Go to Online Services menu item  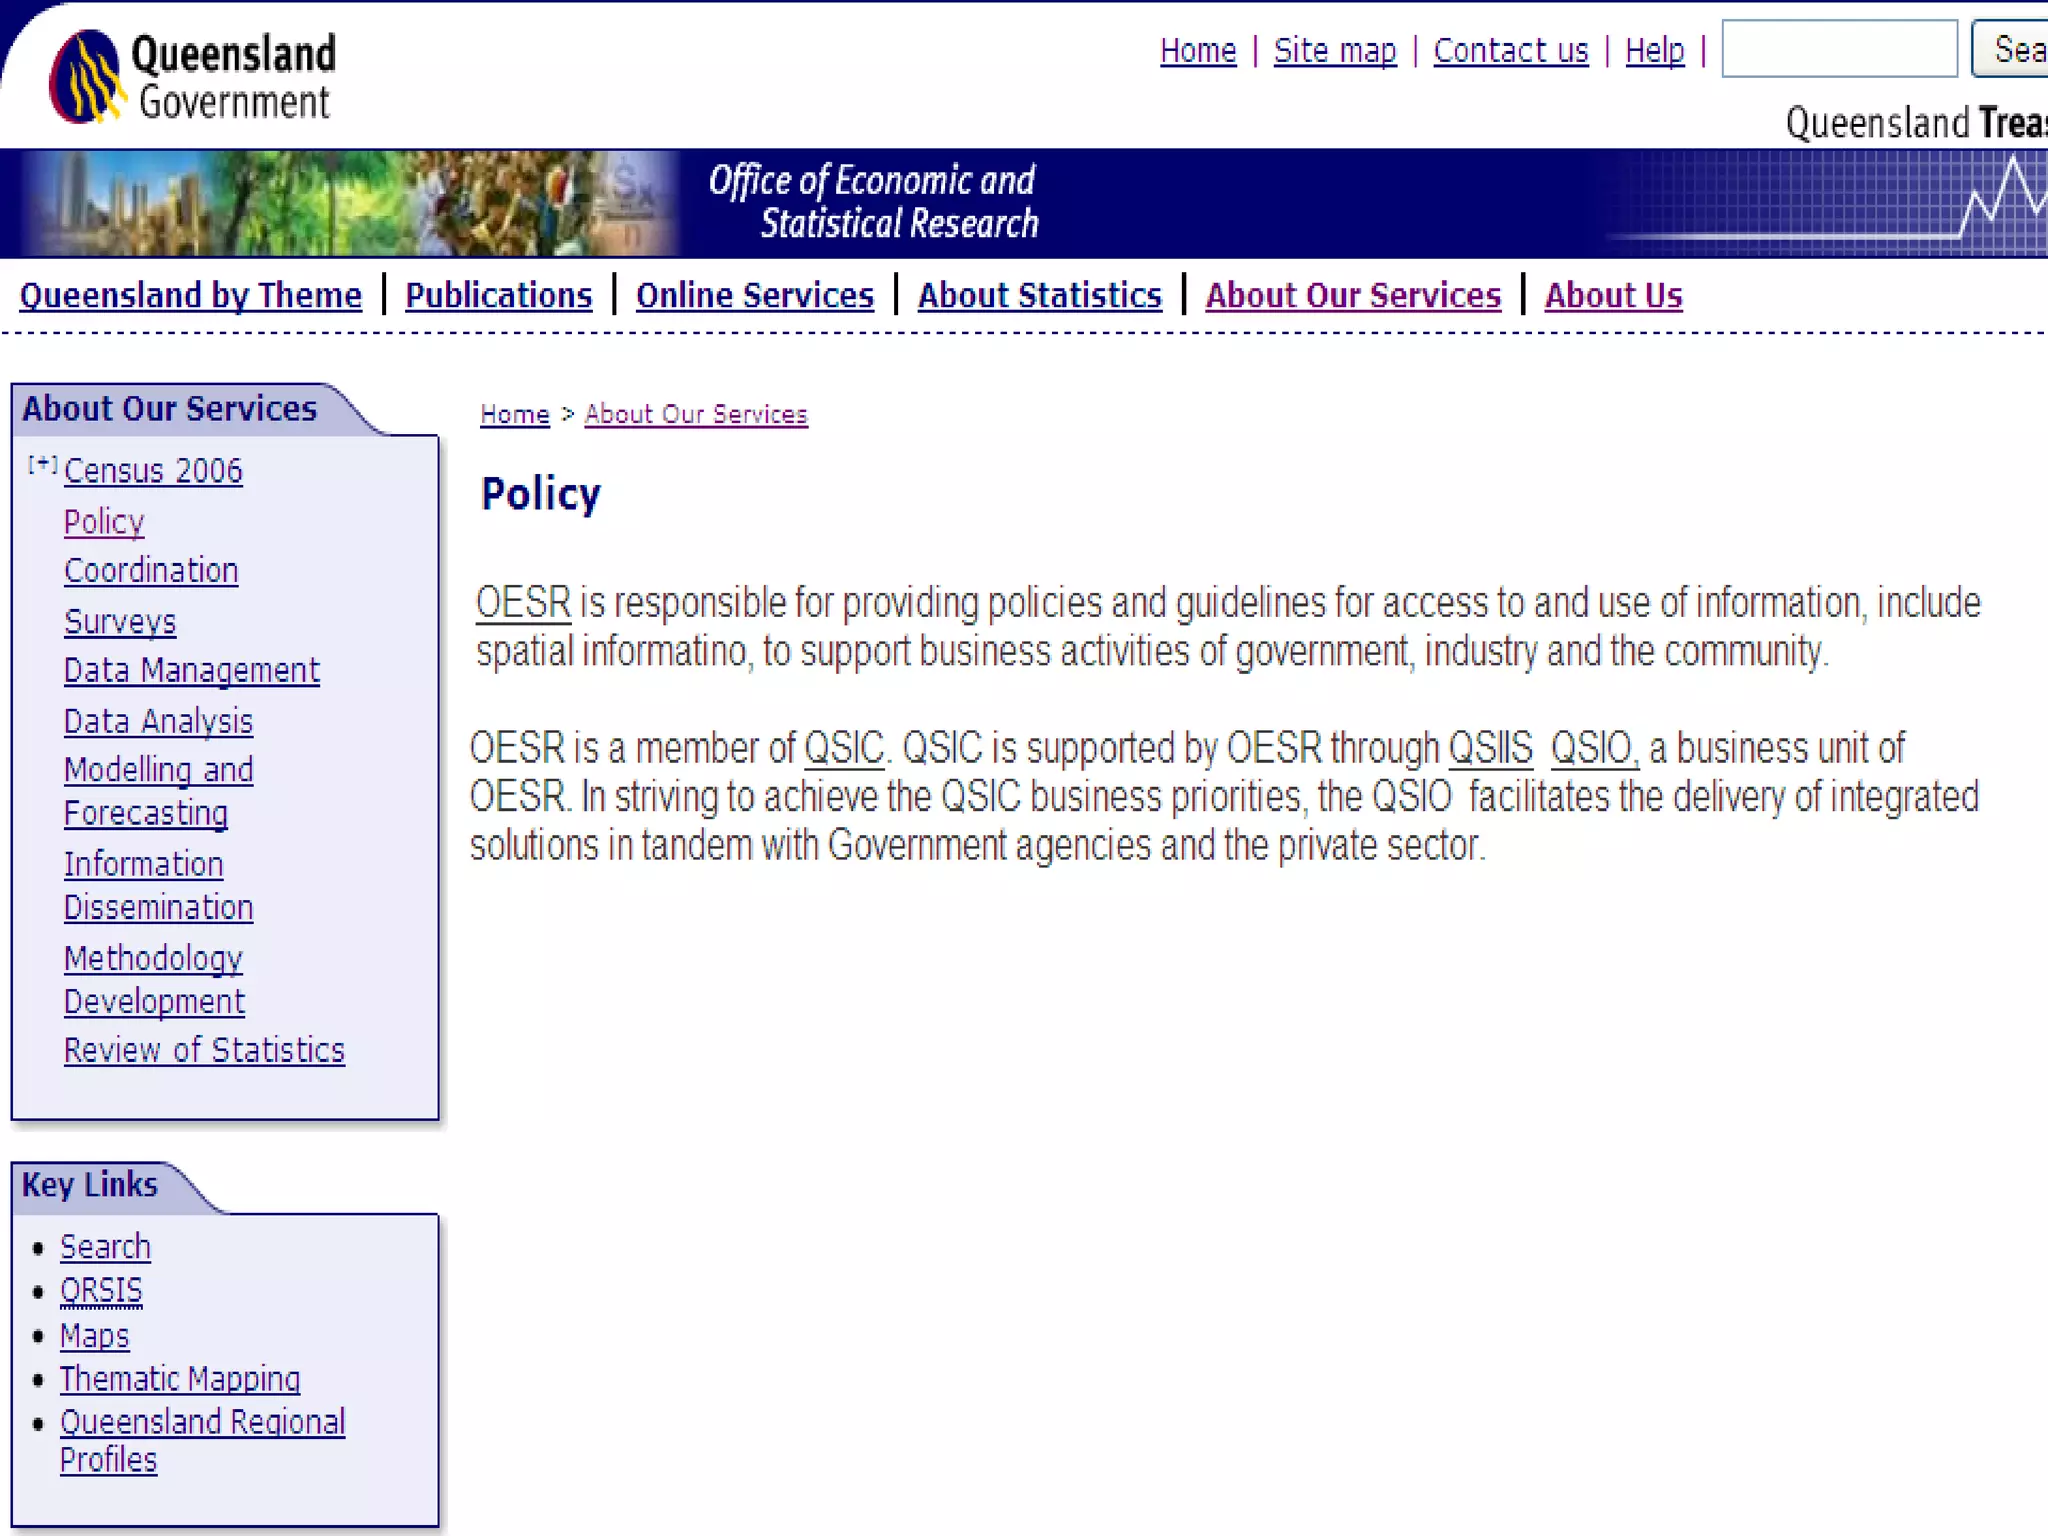(754, 296)
